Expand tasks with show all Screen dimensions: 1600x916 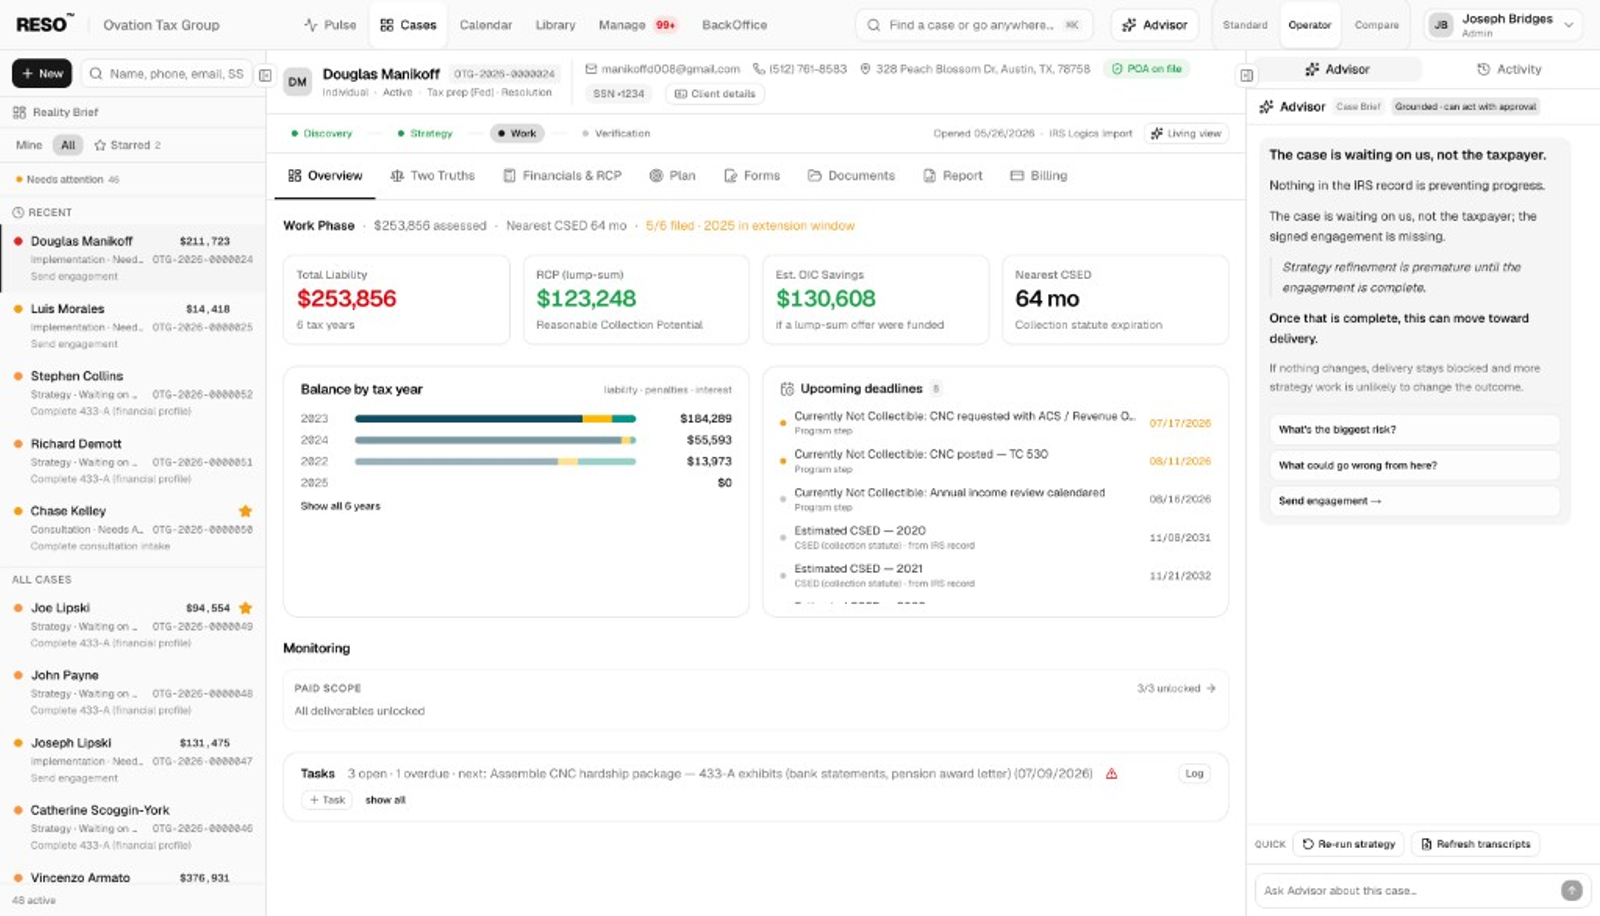[385, 800]
